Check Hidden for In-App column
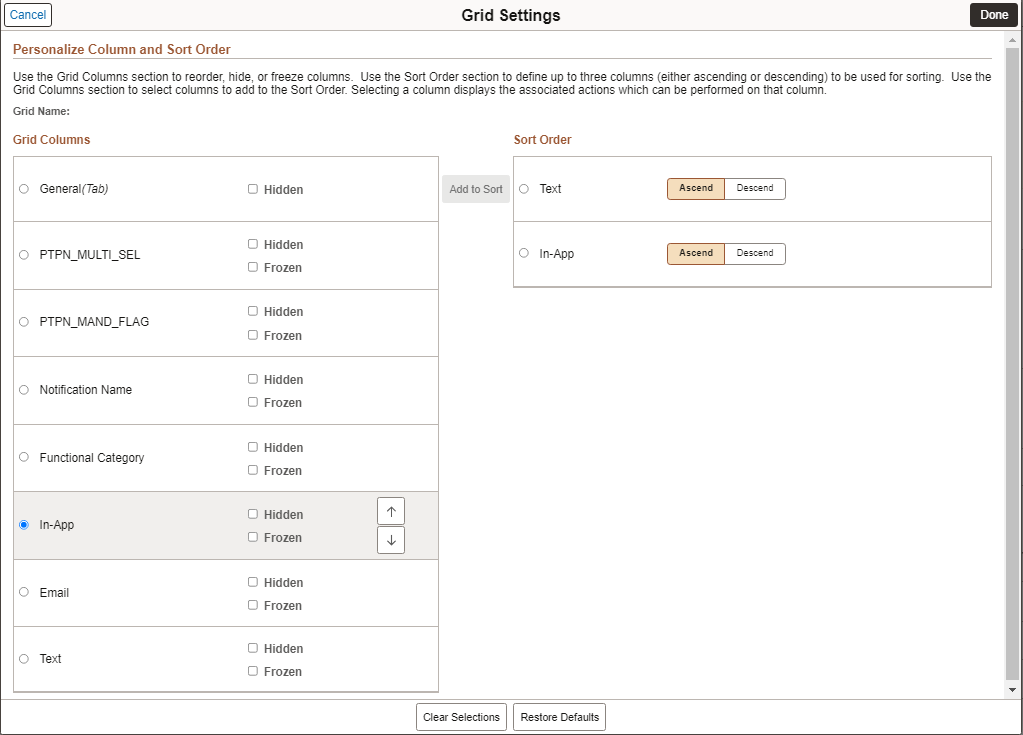Screen dimensions: 1023x735 [252, 514]
